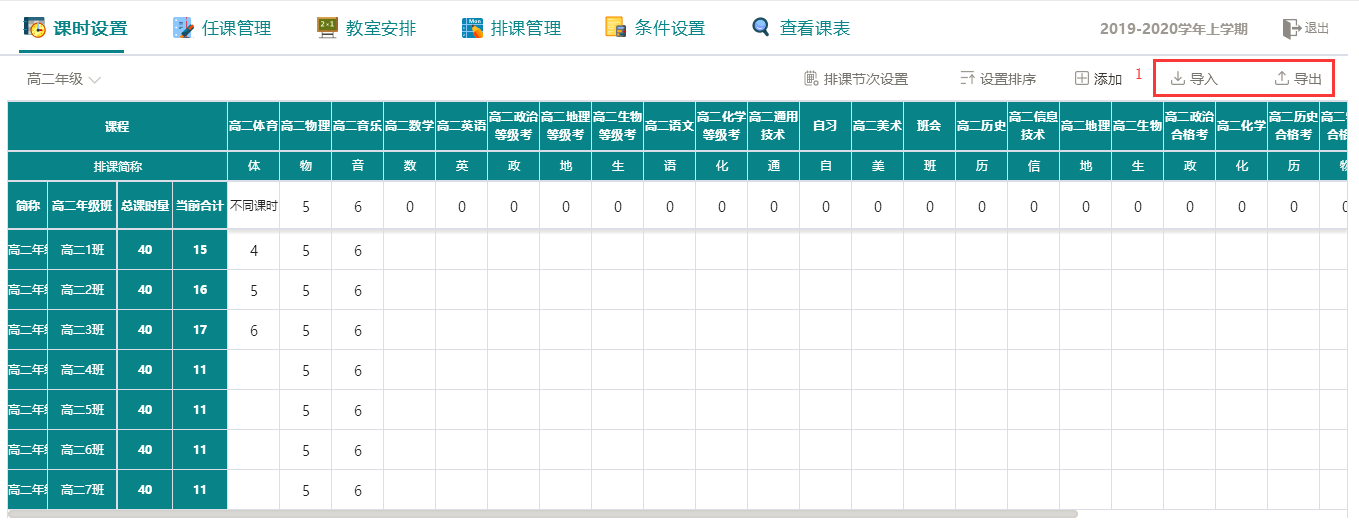Viewport: 1359px width, 527px height.
Task: Select the 班会 column header
Action: click(x=930, y=127)
